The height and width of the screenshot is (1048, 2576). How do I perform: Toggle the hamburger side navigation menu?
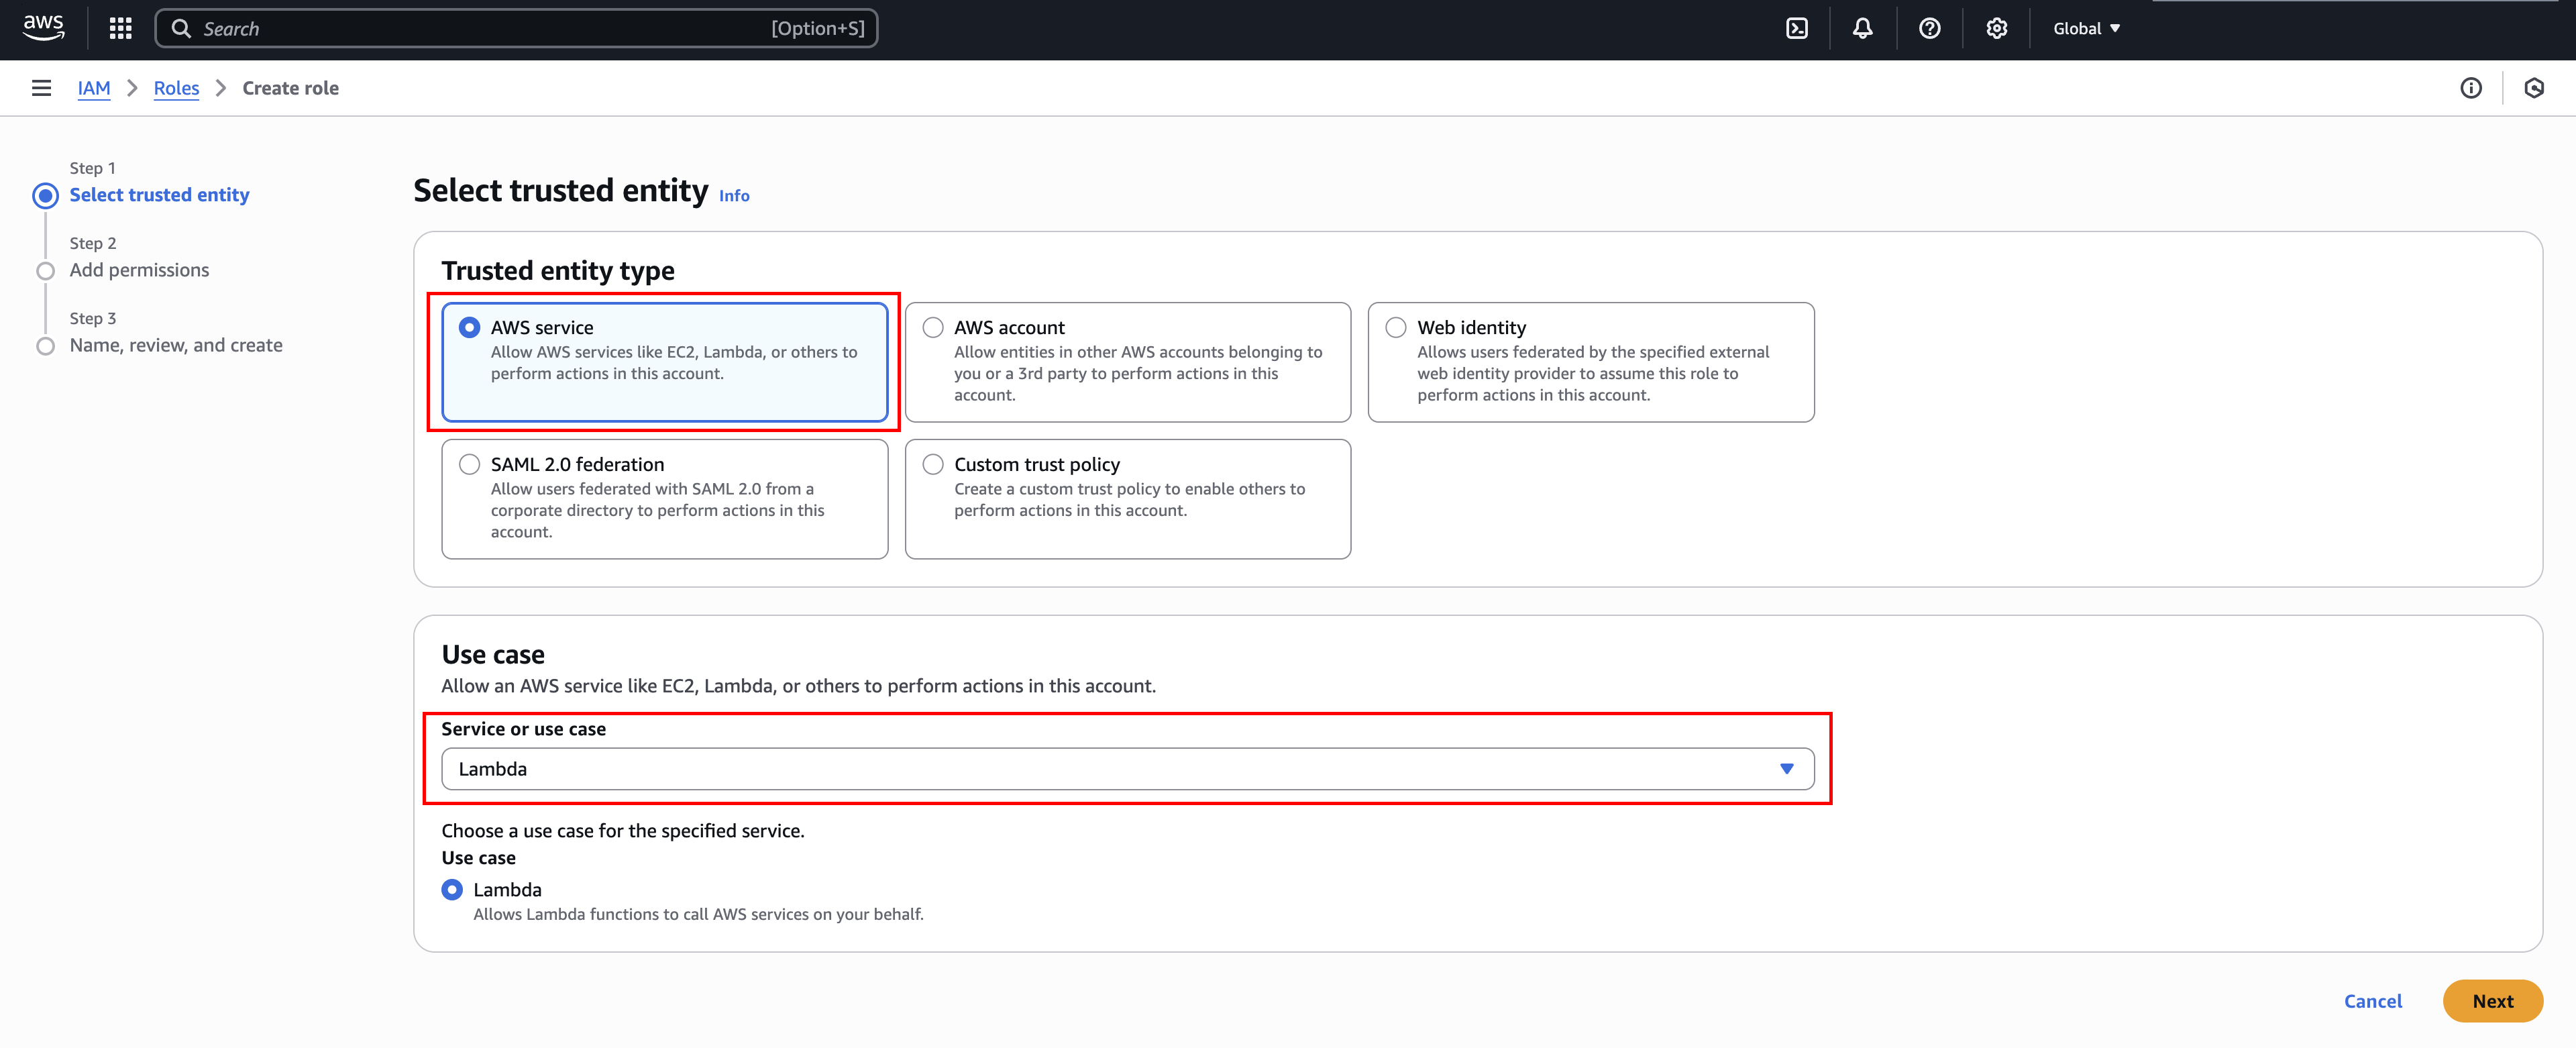(x=41, y=88)
